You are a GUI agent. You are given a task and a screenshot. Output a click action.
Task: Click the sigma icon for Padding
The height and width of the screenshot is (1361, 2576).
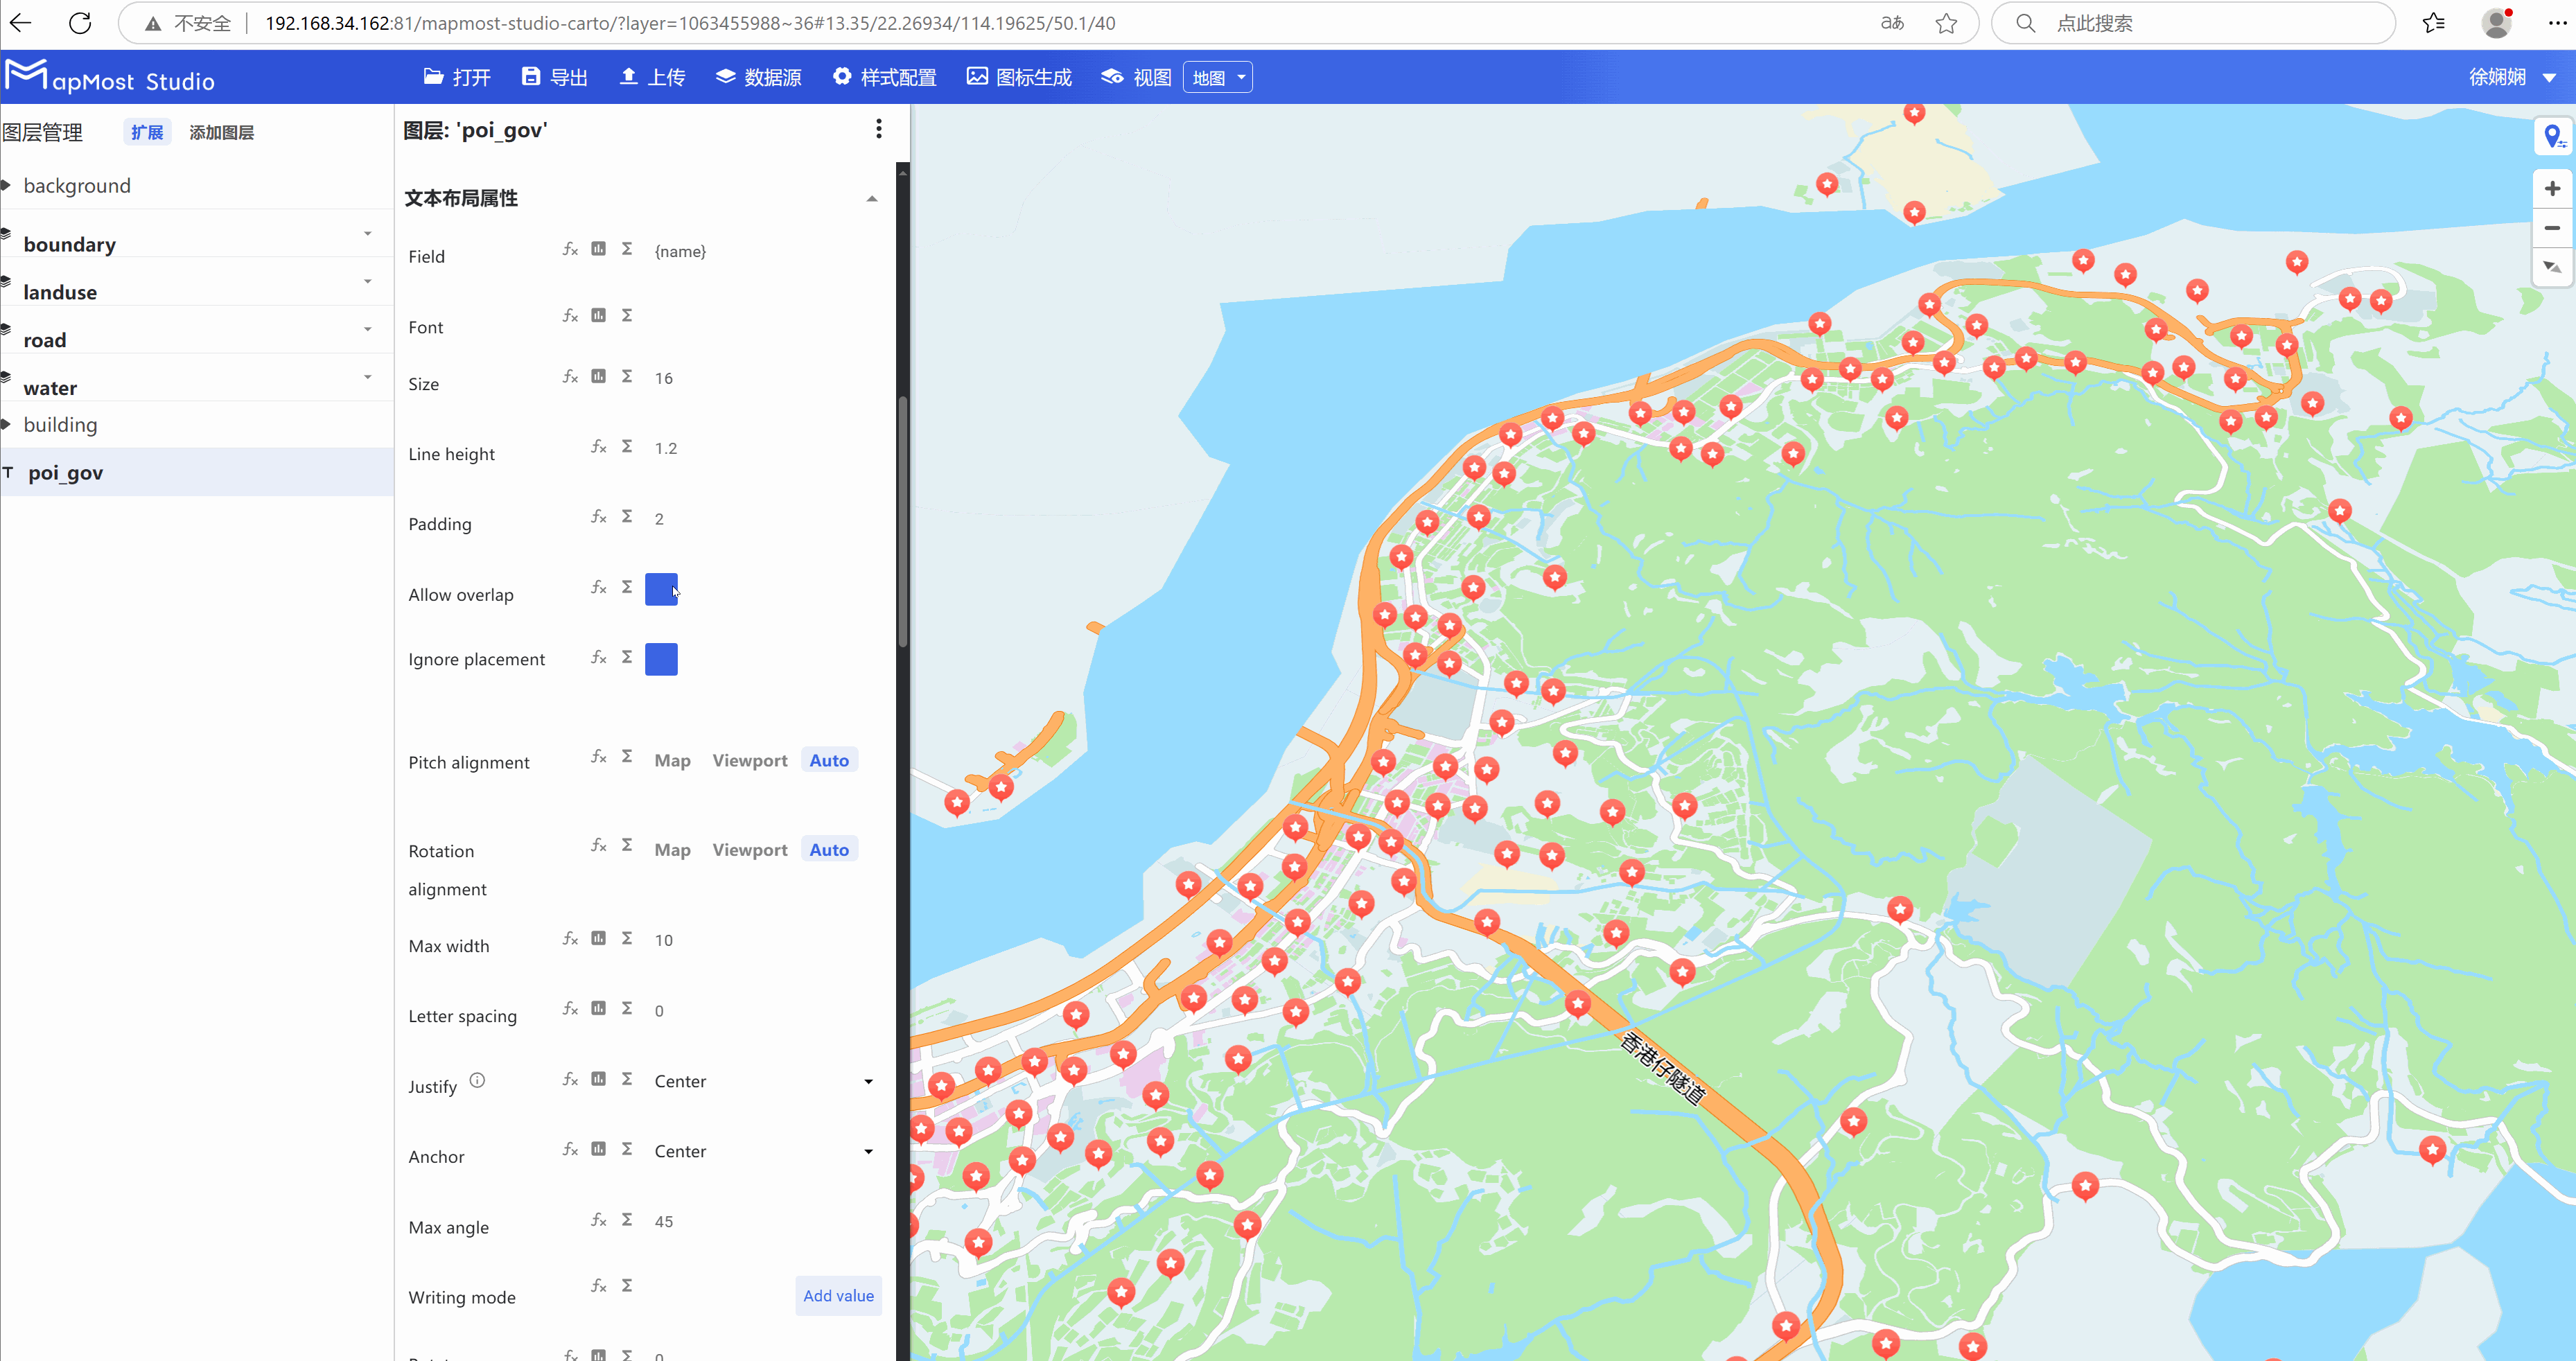627,517
